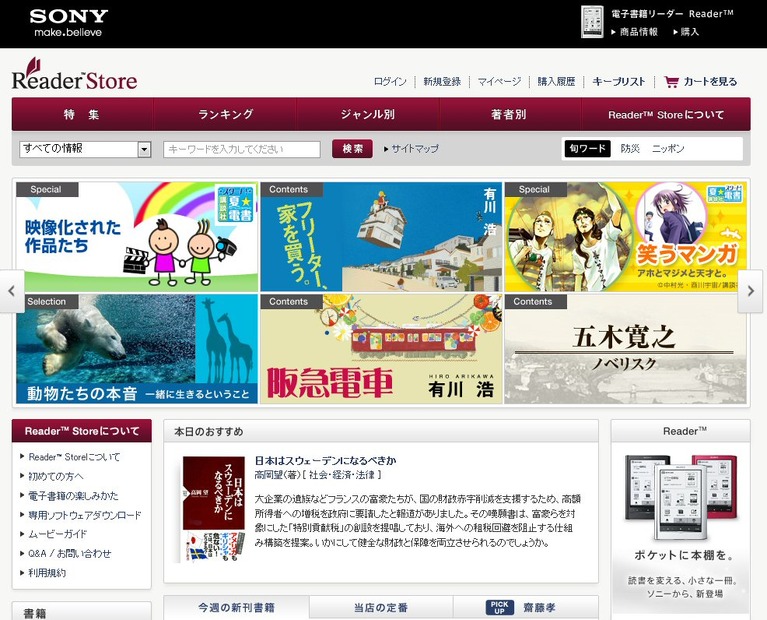
Task: Click the ニッポン trending keyword
Action: pyautogui.click(x=668, y=148)
